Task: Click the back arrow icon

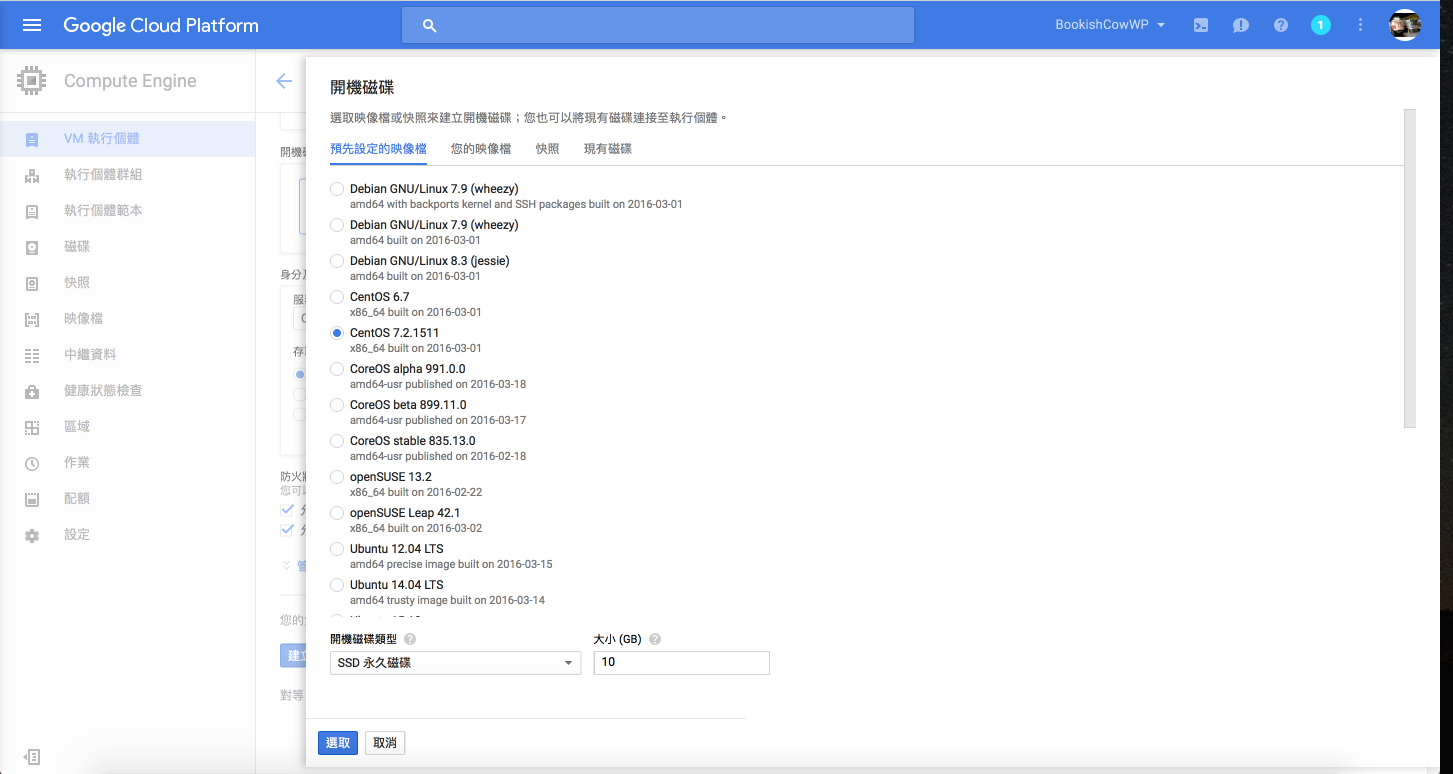Action: (x=284, y=81)
